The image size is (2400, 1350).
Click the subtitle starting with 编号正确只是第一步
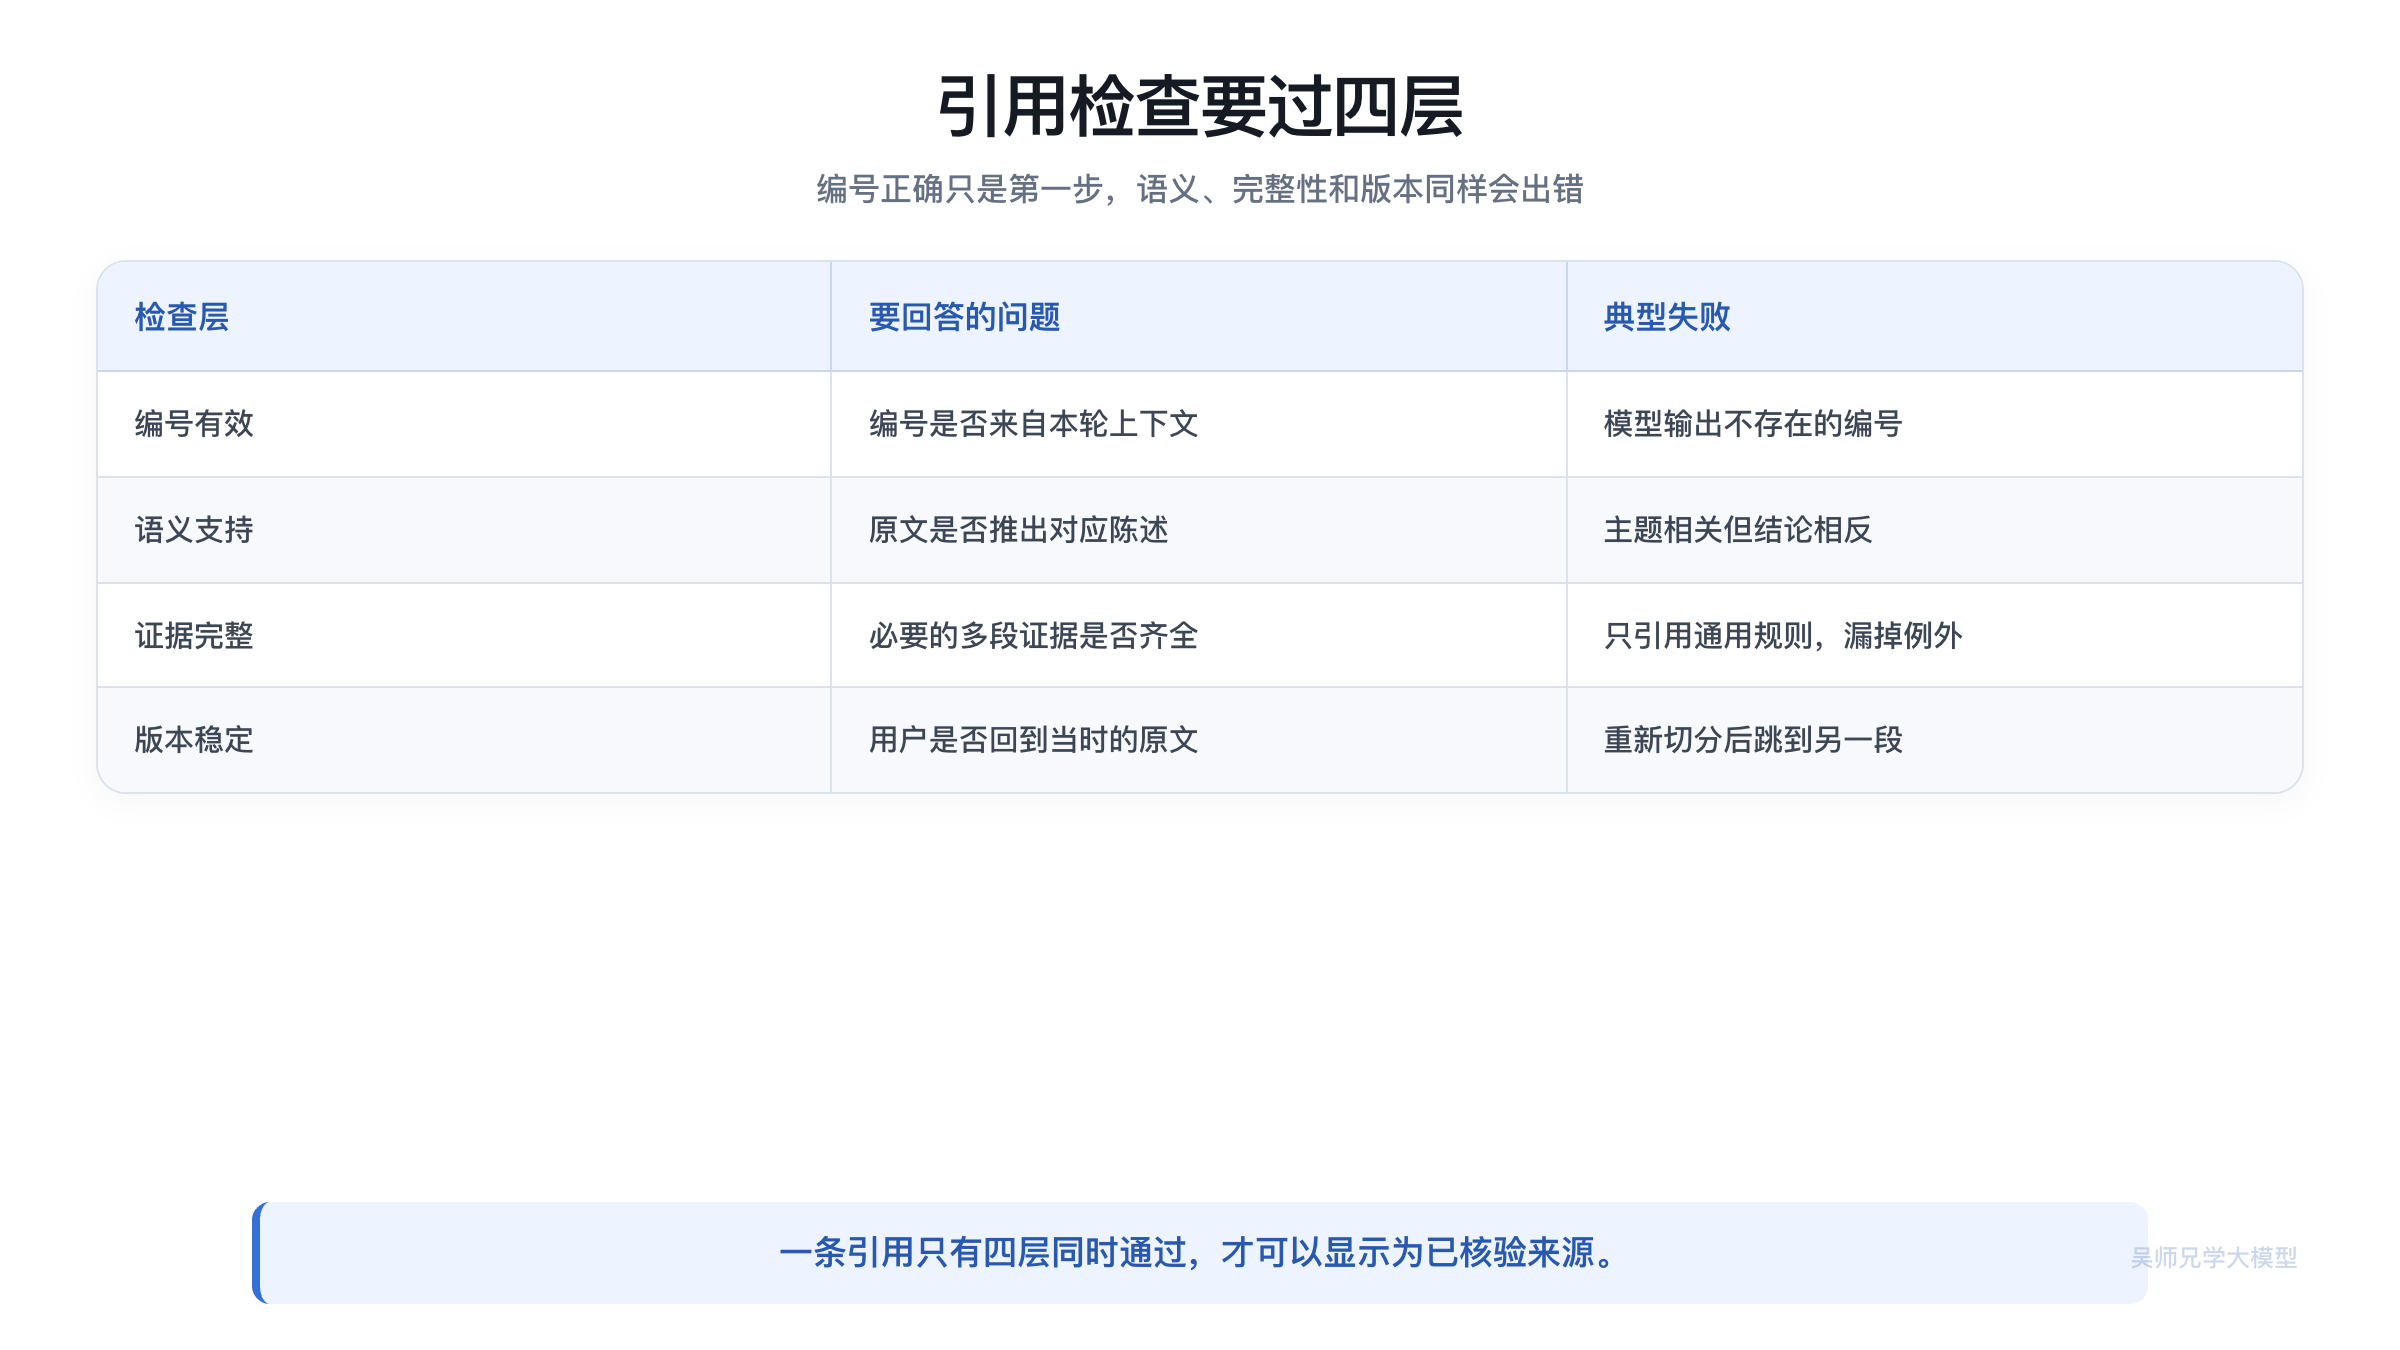click(1200, 189)
